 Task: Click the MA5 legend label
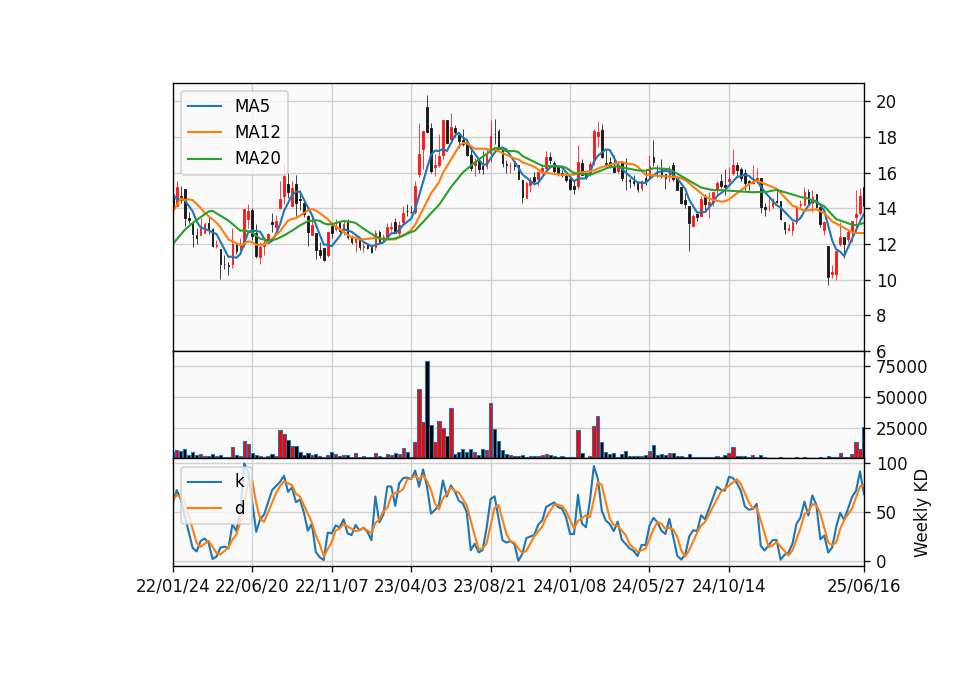252,106
